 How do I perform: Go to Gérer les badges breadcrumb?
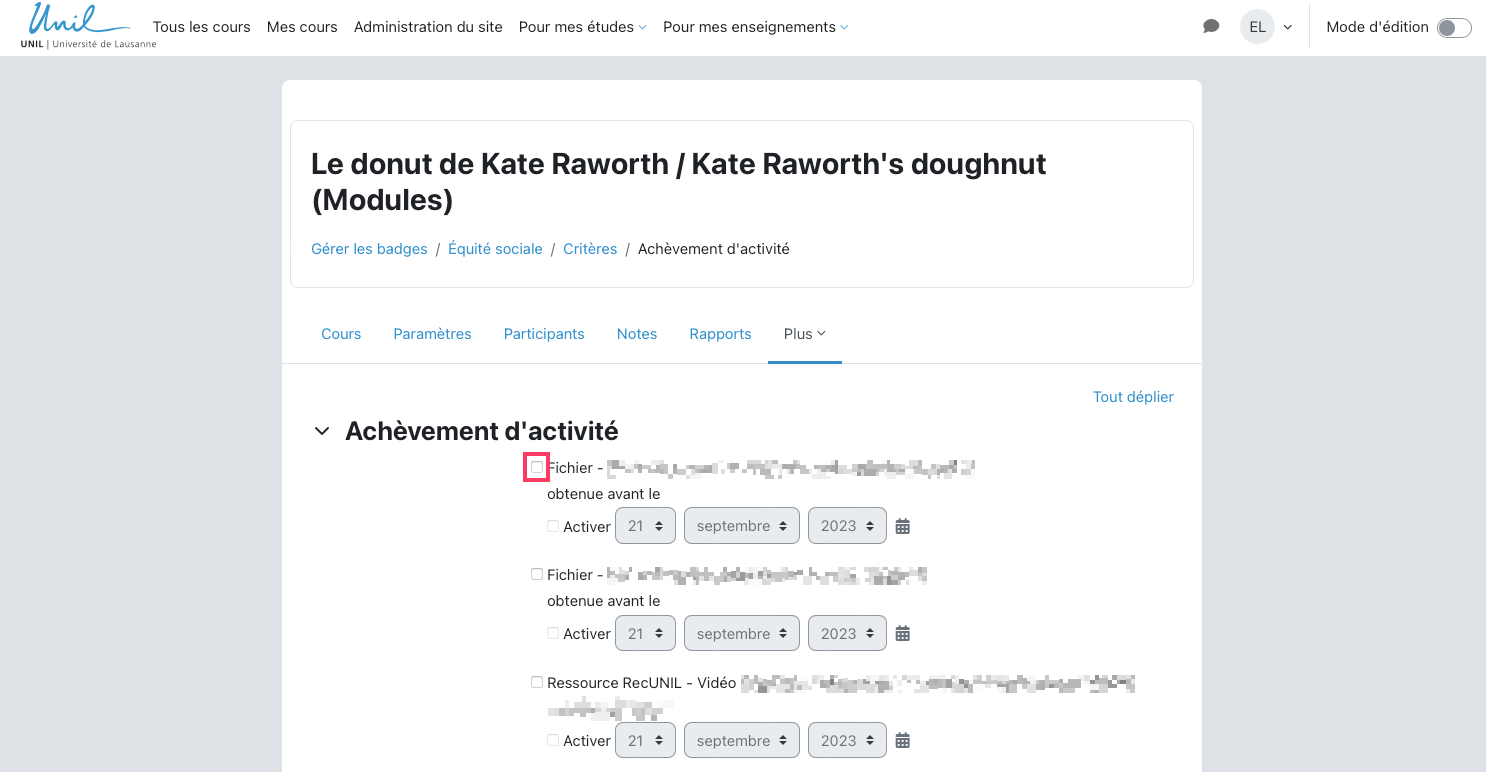point(369,249)
